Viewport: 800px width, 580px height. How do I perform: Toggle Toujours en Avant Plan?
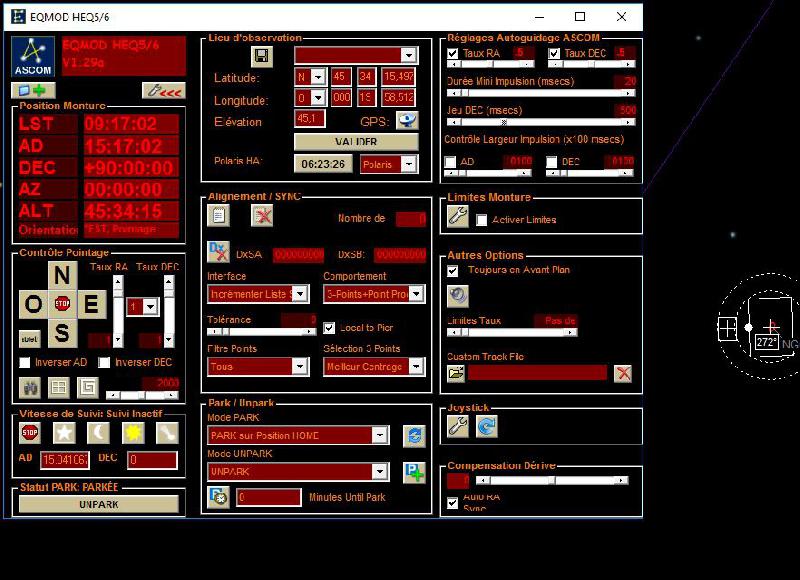coord(453,270)
